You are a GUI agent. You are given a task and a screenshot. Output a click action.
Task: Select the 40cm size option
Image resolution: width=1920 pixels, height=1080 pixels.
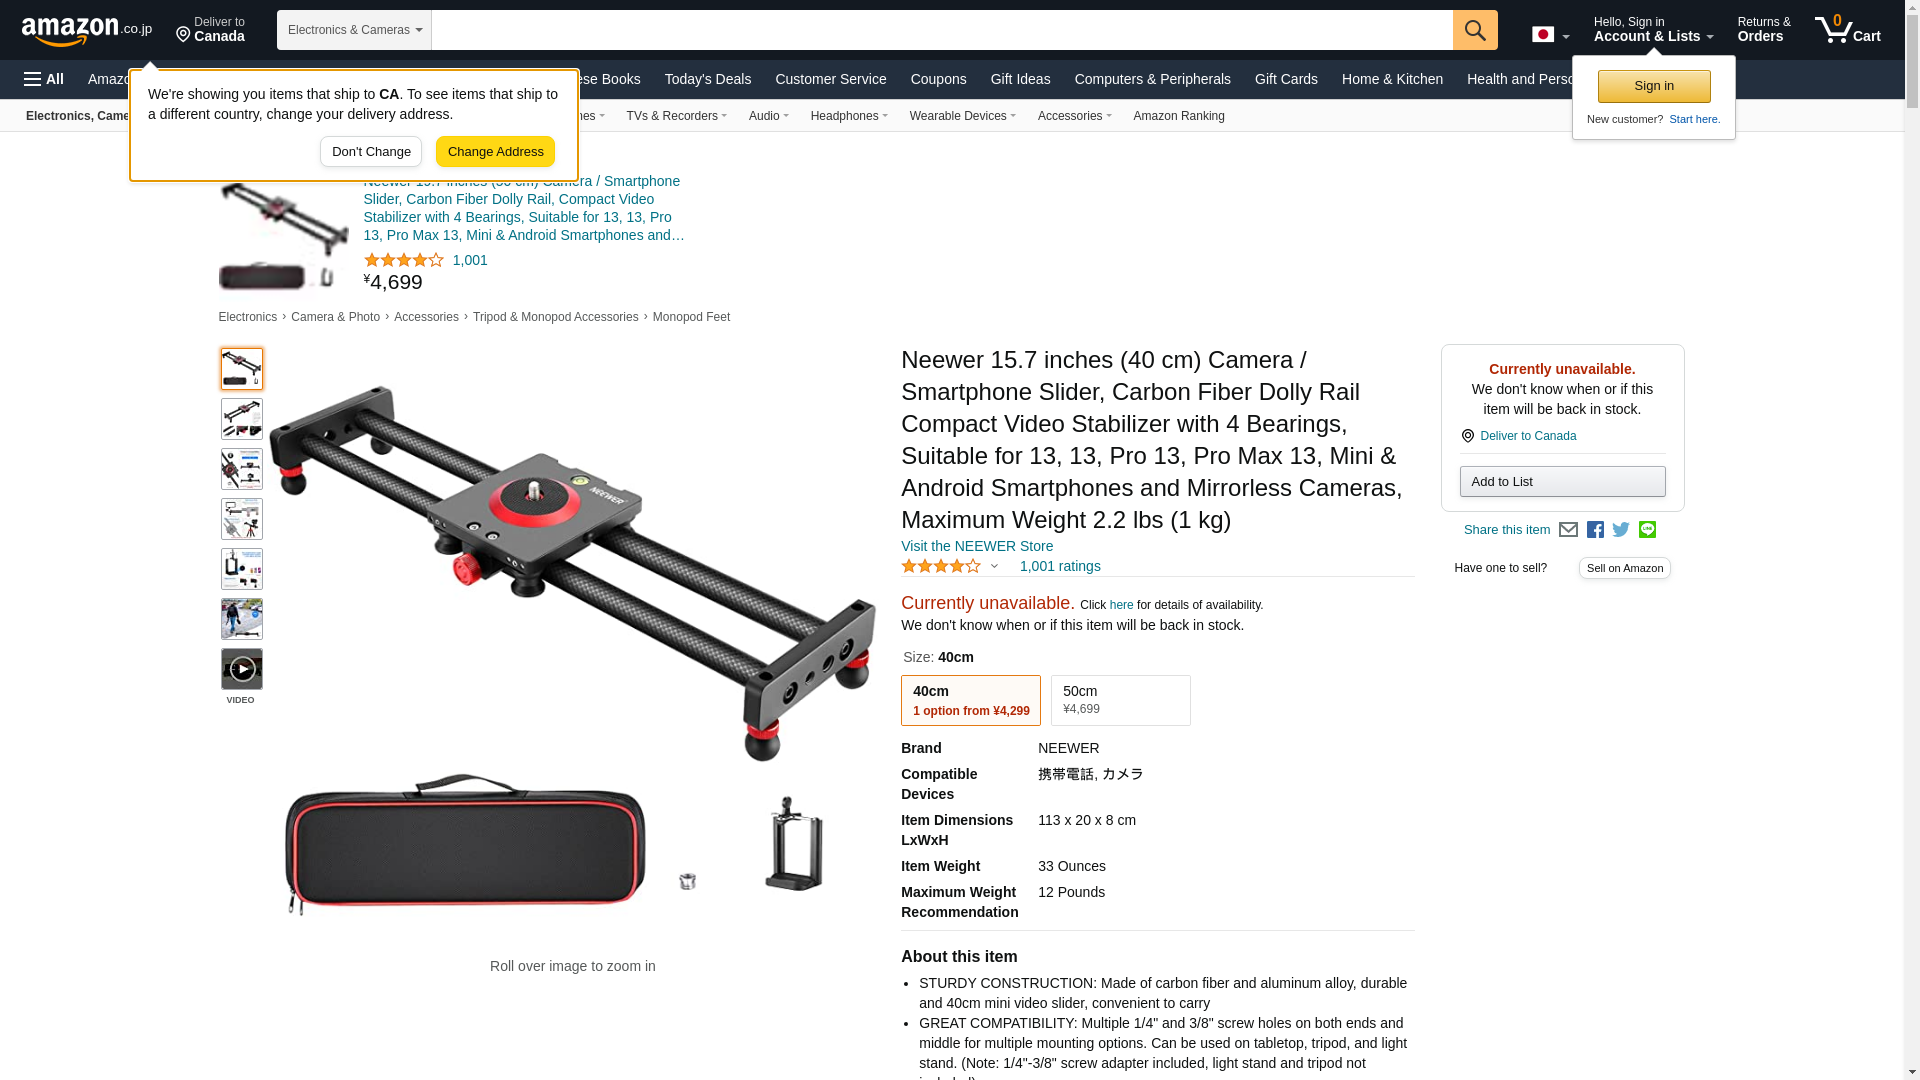tap(970, 700)
